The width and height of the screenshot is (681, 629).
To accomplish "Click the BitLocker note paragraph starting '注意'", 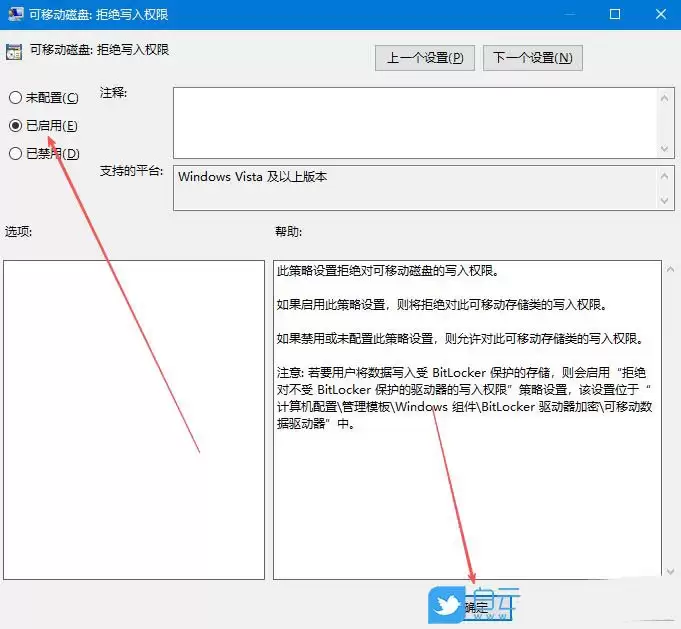I will point(464,398).
